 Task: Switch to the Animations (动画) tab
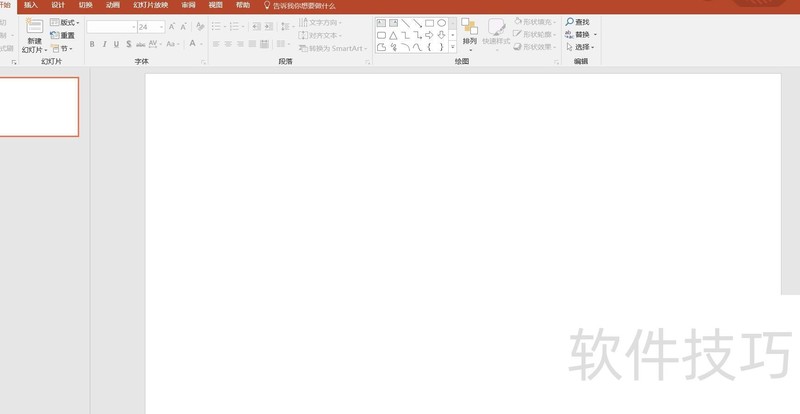click(x=113, y=5)
